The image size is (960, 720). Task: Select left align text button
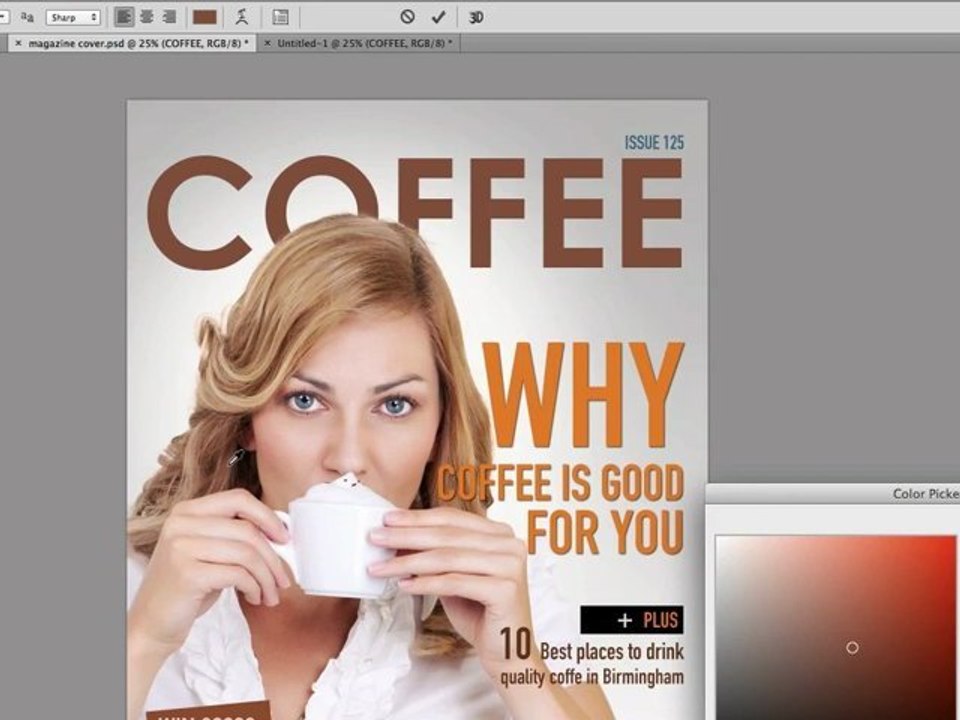[x=124, y=17]
